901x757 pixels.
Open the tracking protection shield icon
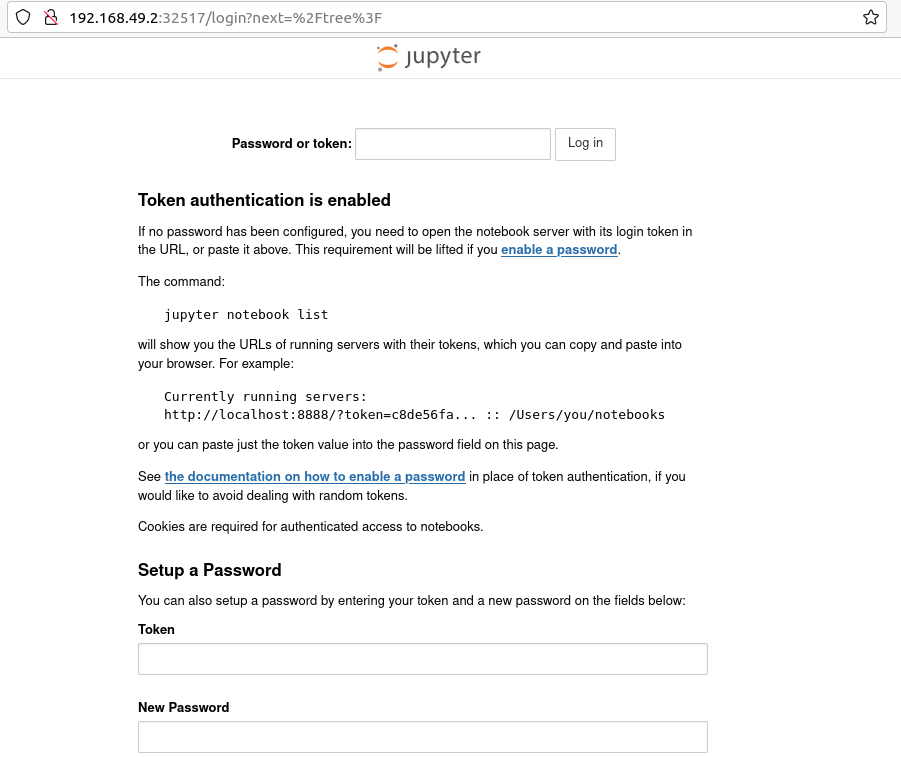(x=23, y=17)
